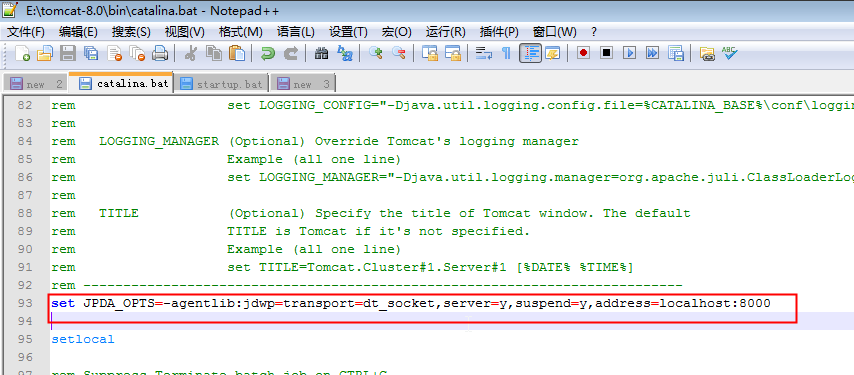Open the 格式(M) menu

[240, 32]
